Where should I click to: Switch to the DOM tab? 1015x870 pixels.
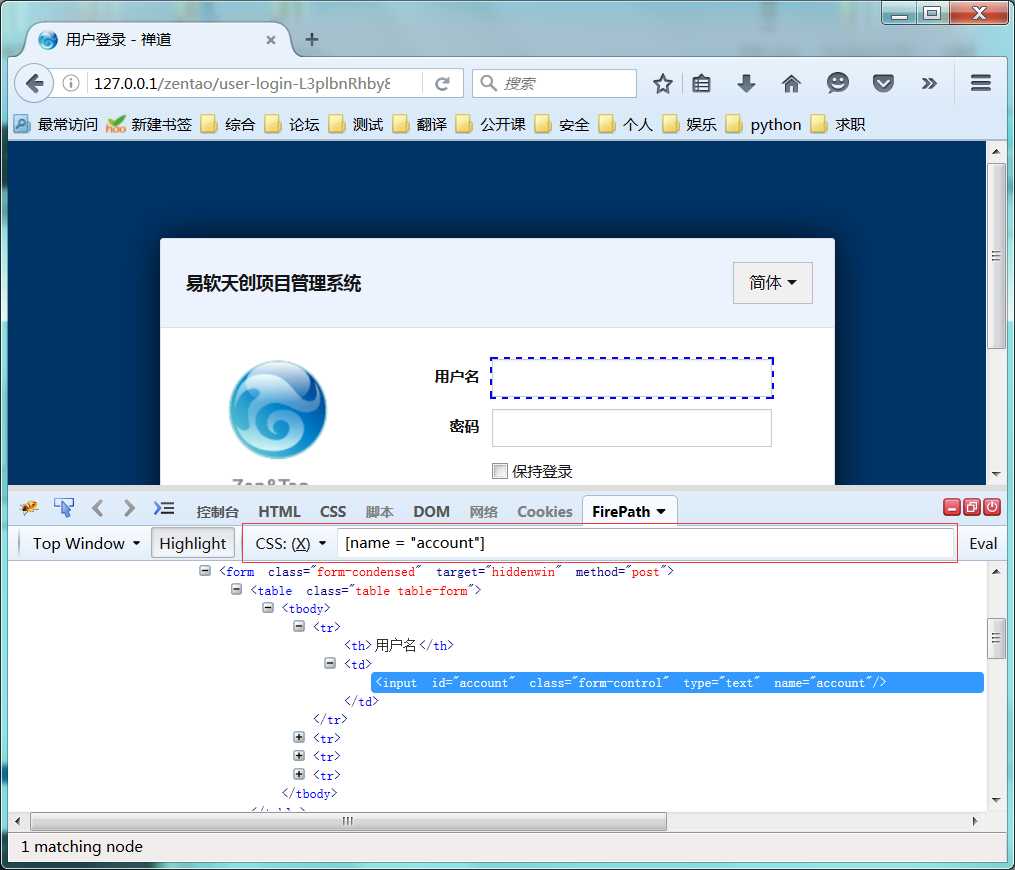[431, 511]
